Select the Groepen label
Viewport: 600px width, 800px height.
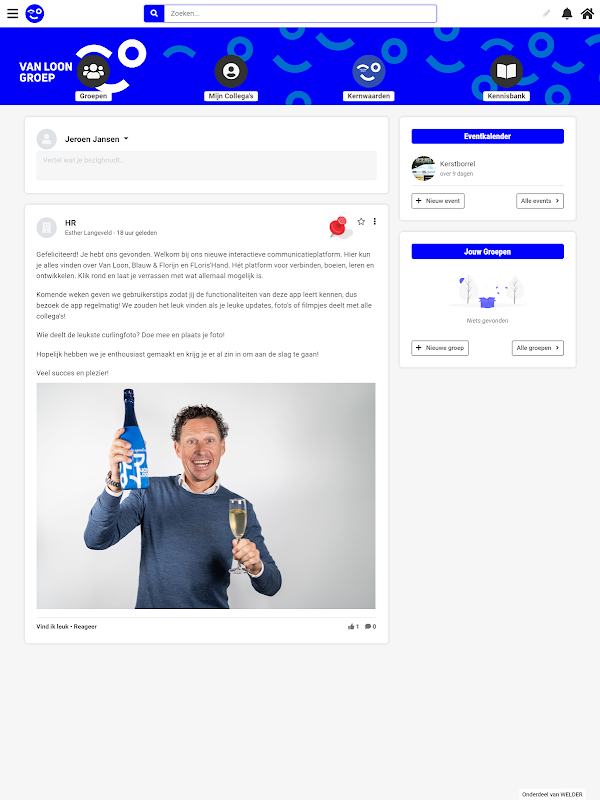tap(93, 96)
